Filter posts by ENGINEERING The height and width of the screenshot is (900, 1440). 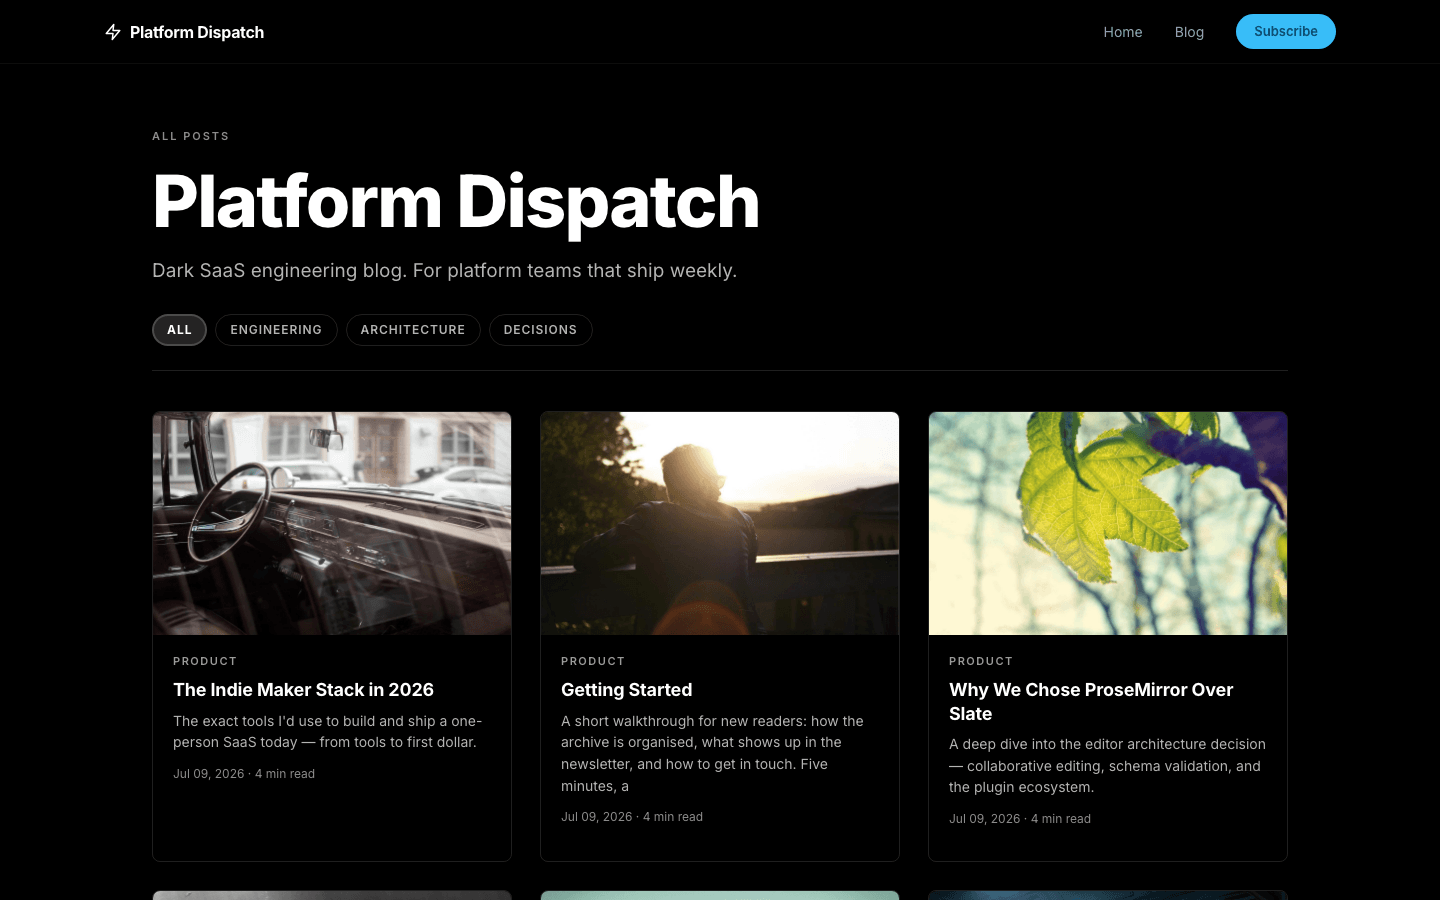[x=276, y=330]
